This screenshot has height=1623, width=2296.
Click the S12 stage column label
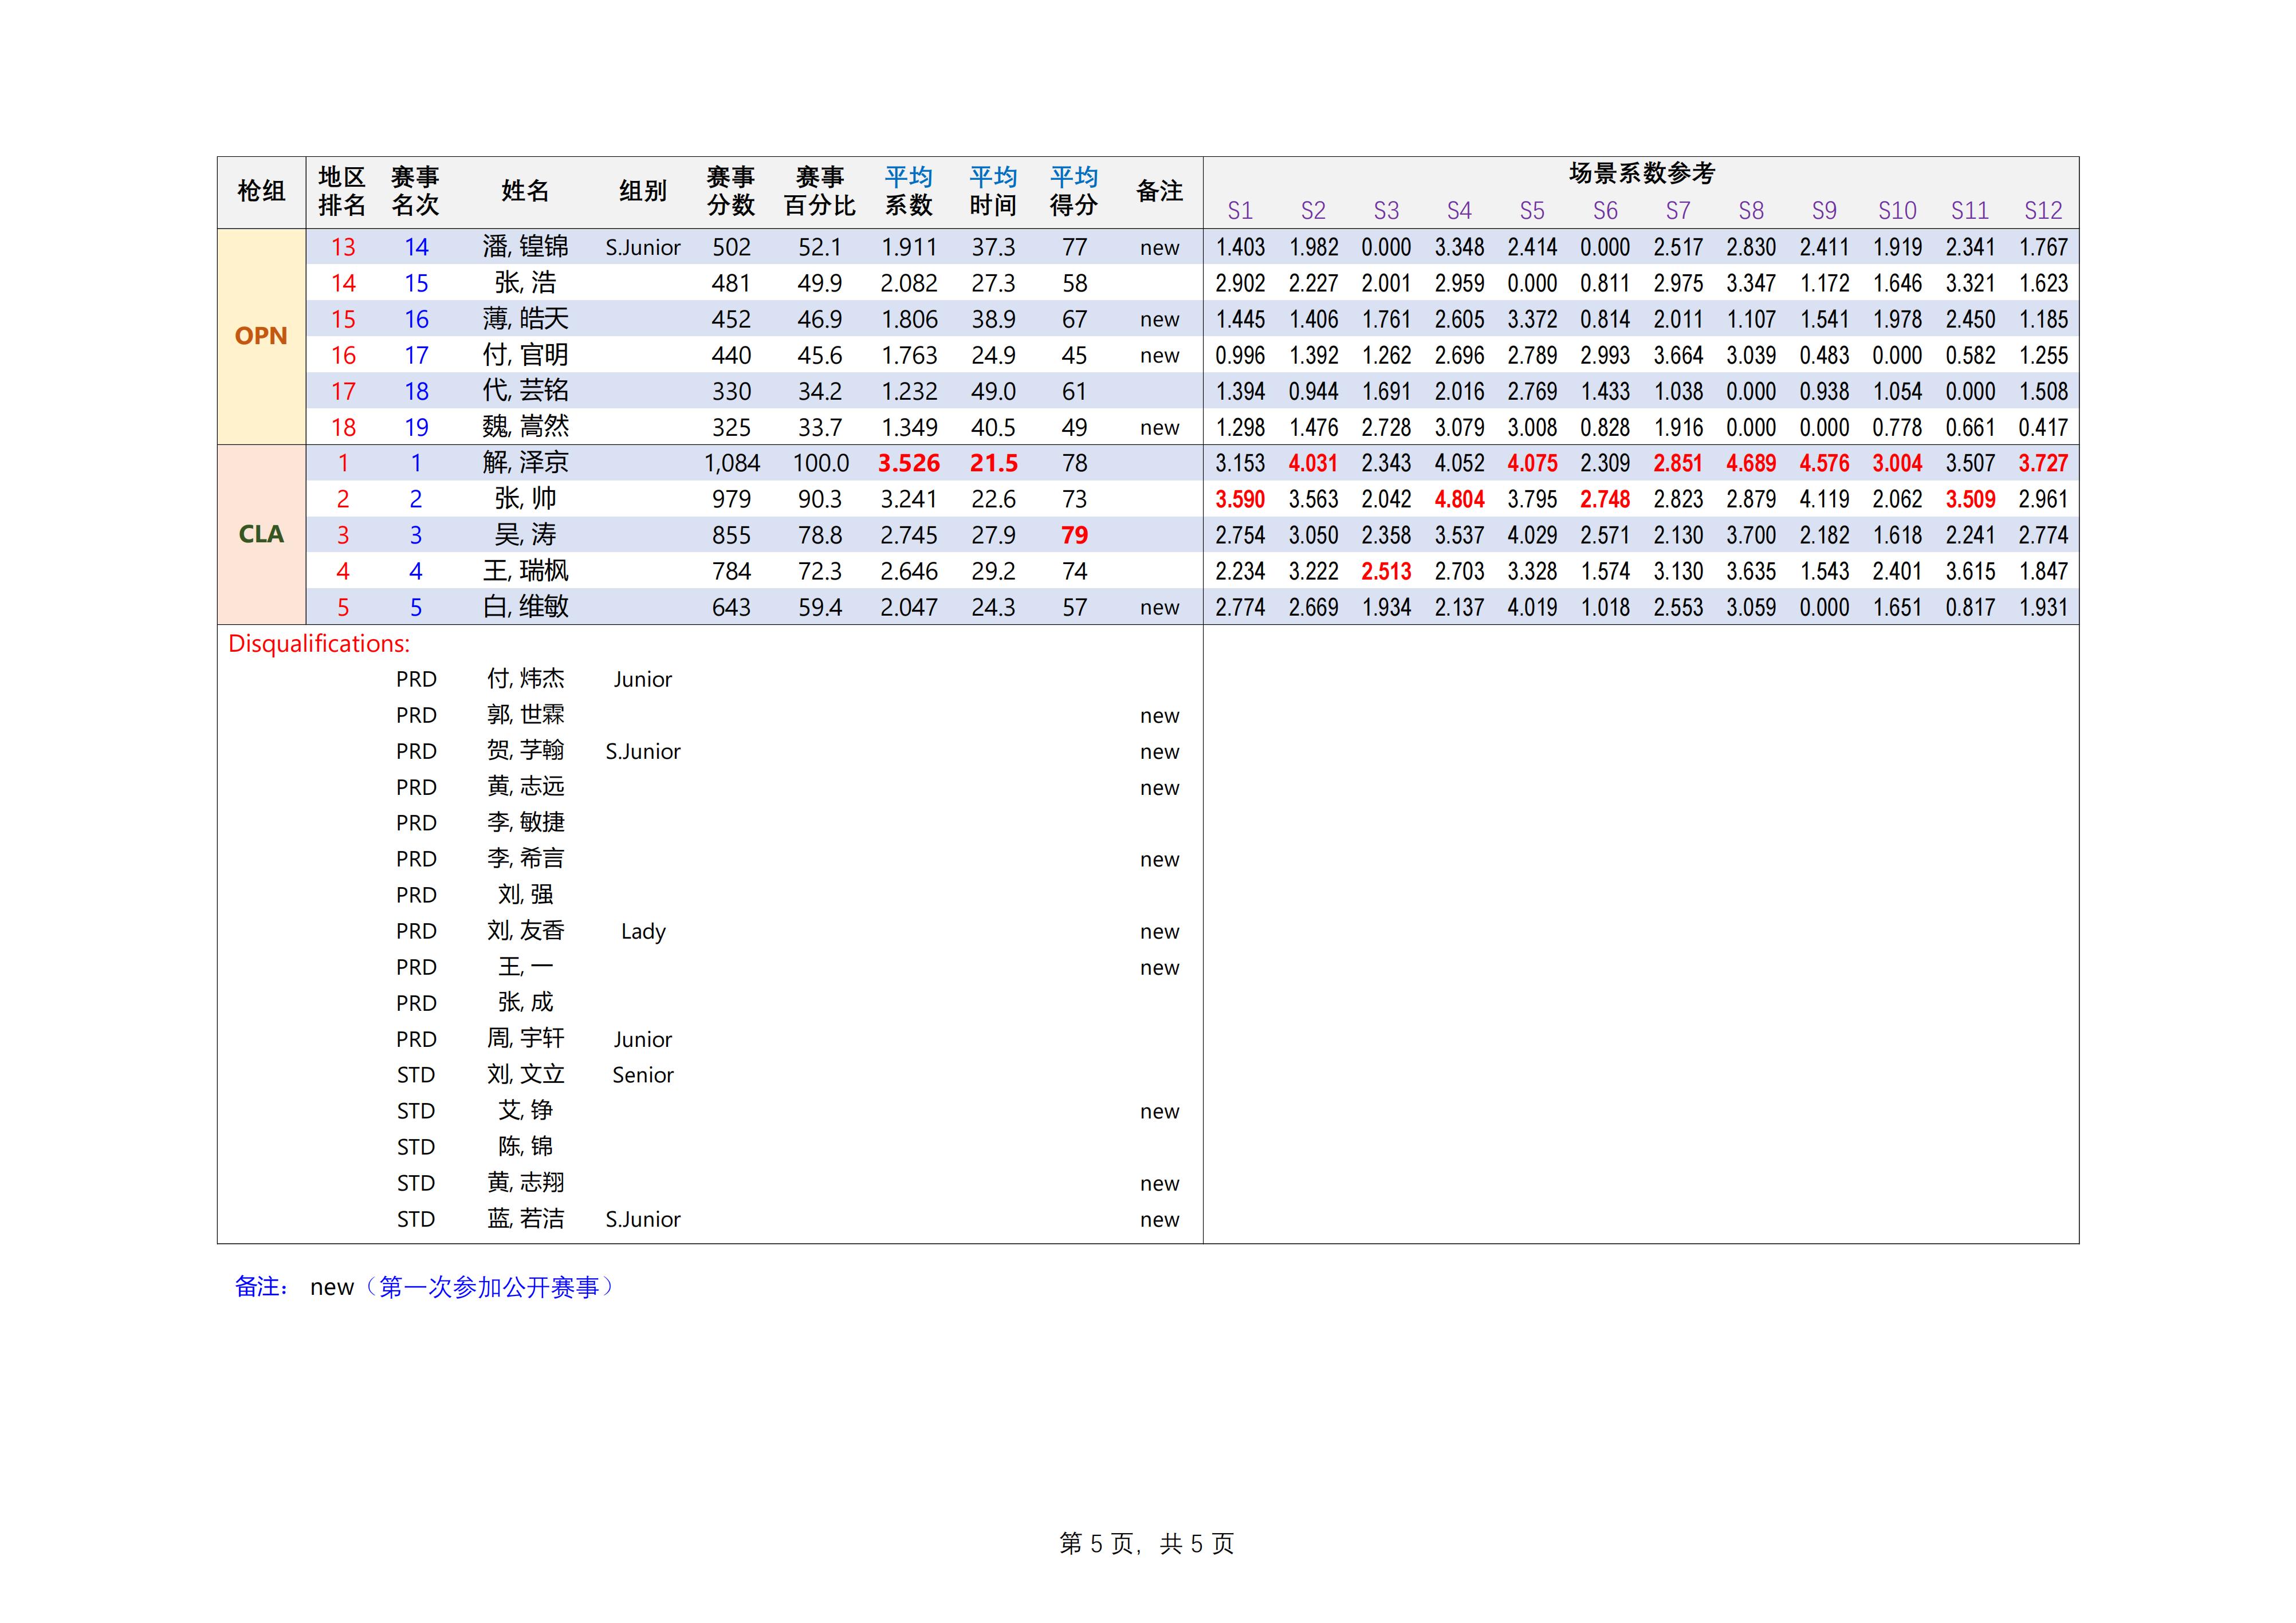pos(2042,211)
